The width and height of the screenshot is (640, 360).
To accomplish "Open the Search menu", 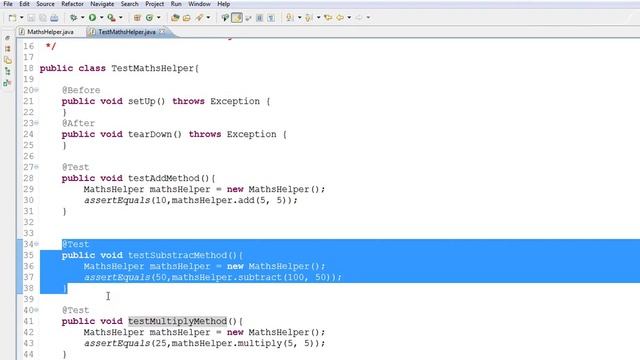I will [129, 4].
